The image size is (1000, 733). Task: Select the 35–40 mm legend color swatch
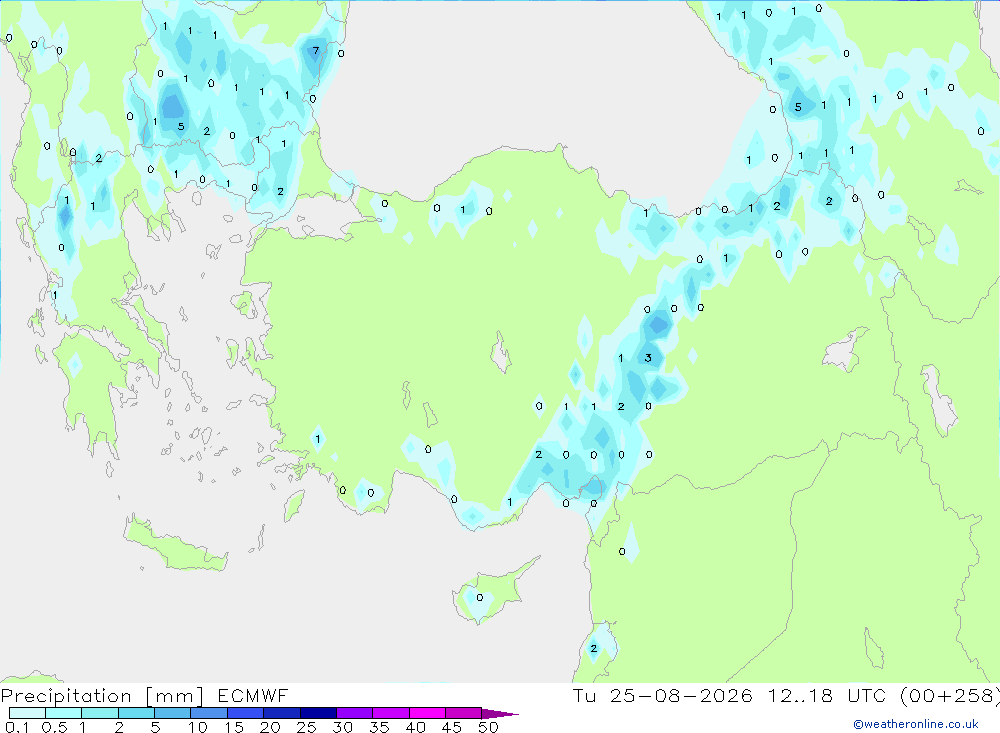390,713
